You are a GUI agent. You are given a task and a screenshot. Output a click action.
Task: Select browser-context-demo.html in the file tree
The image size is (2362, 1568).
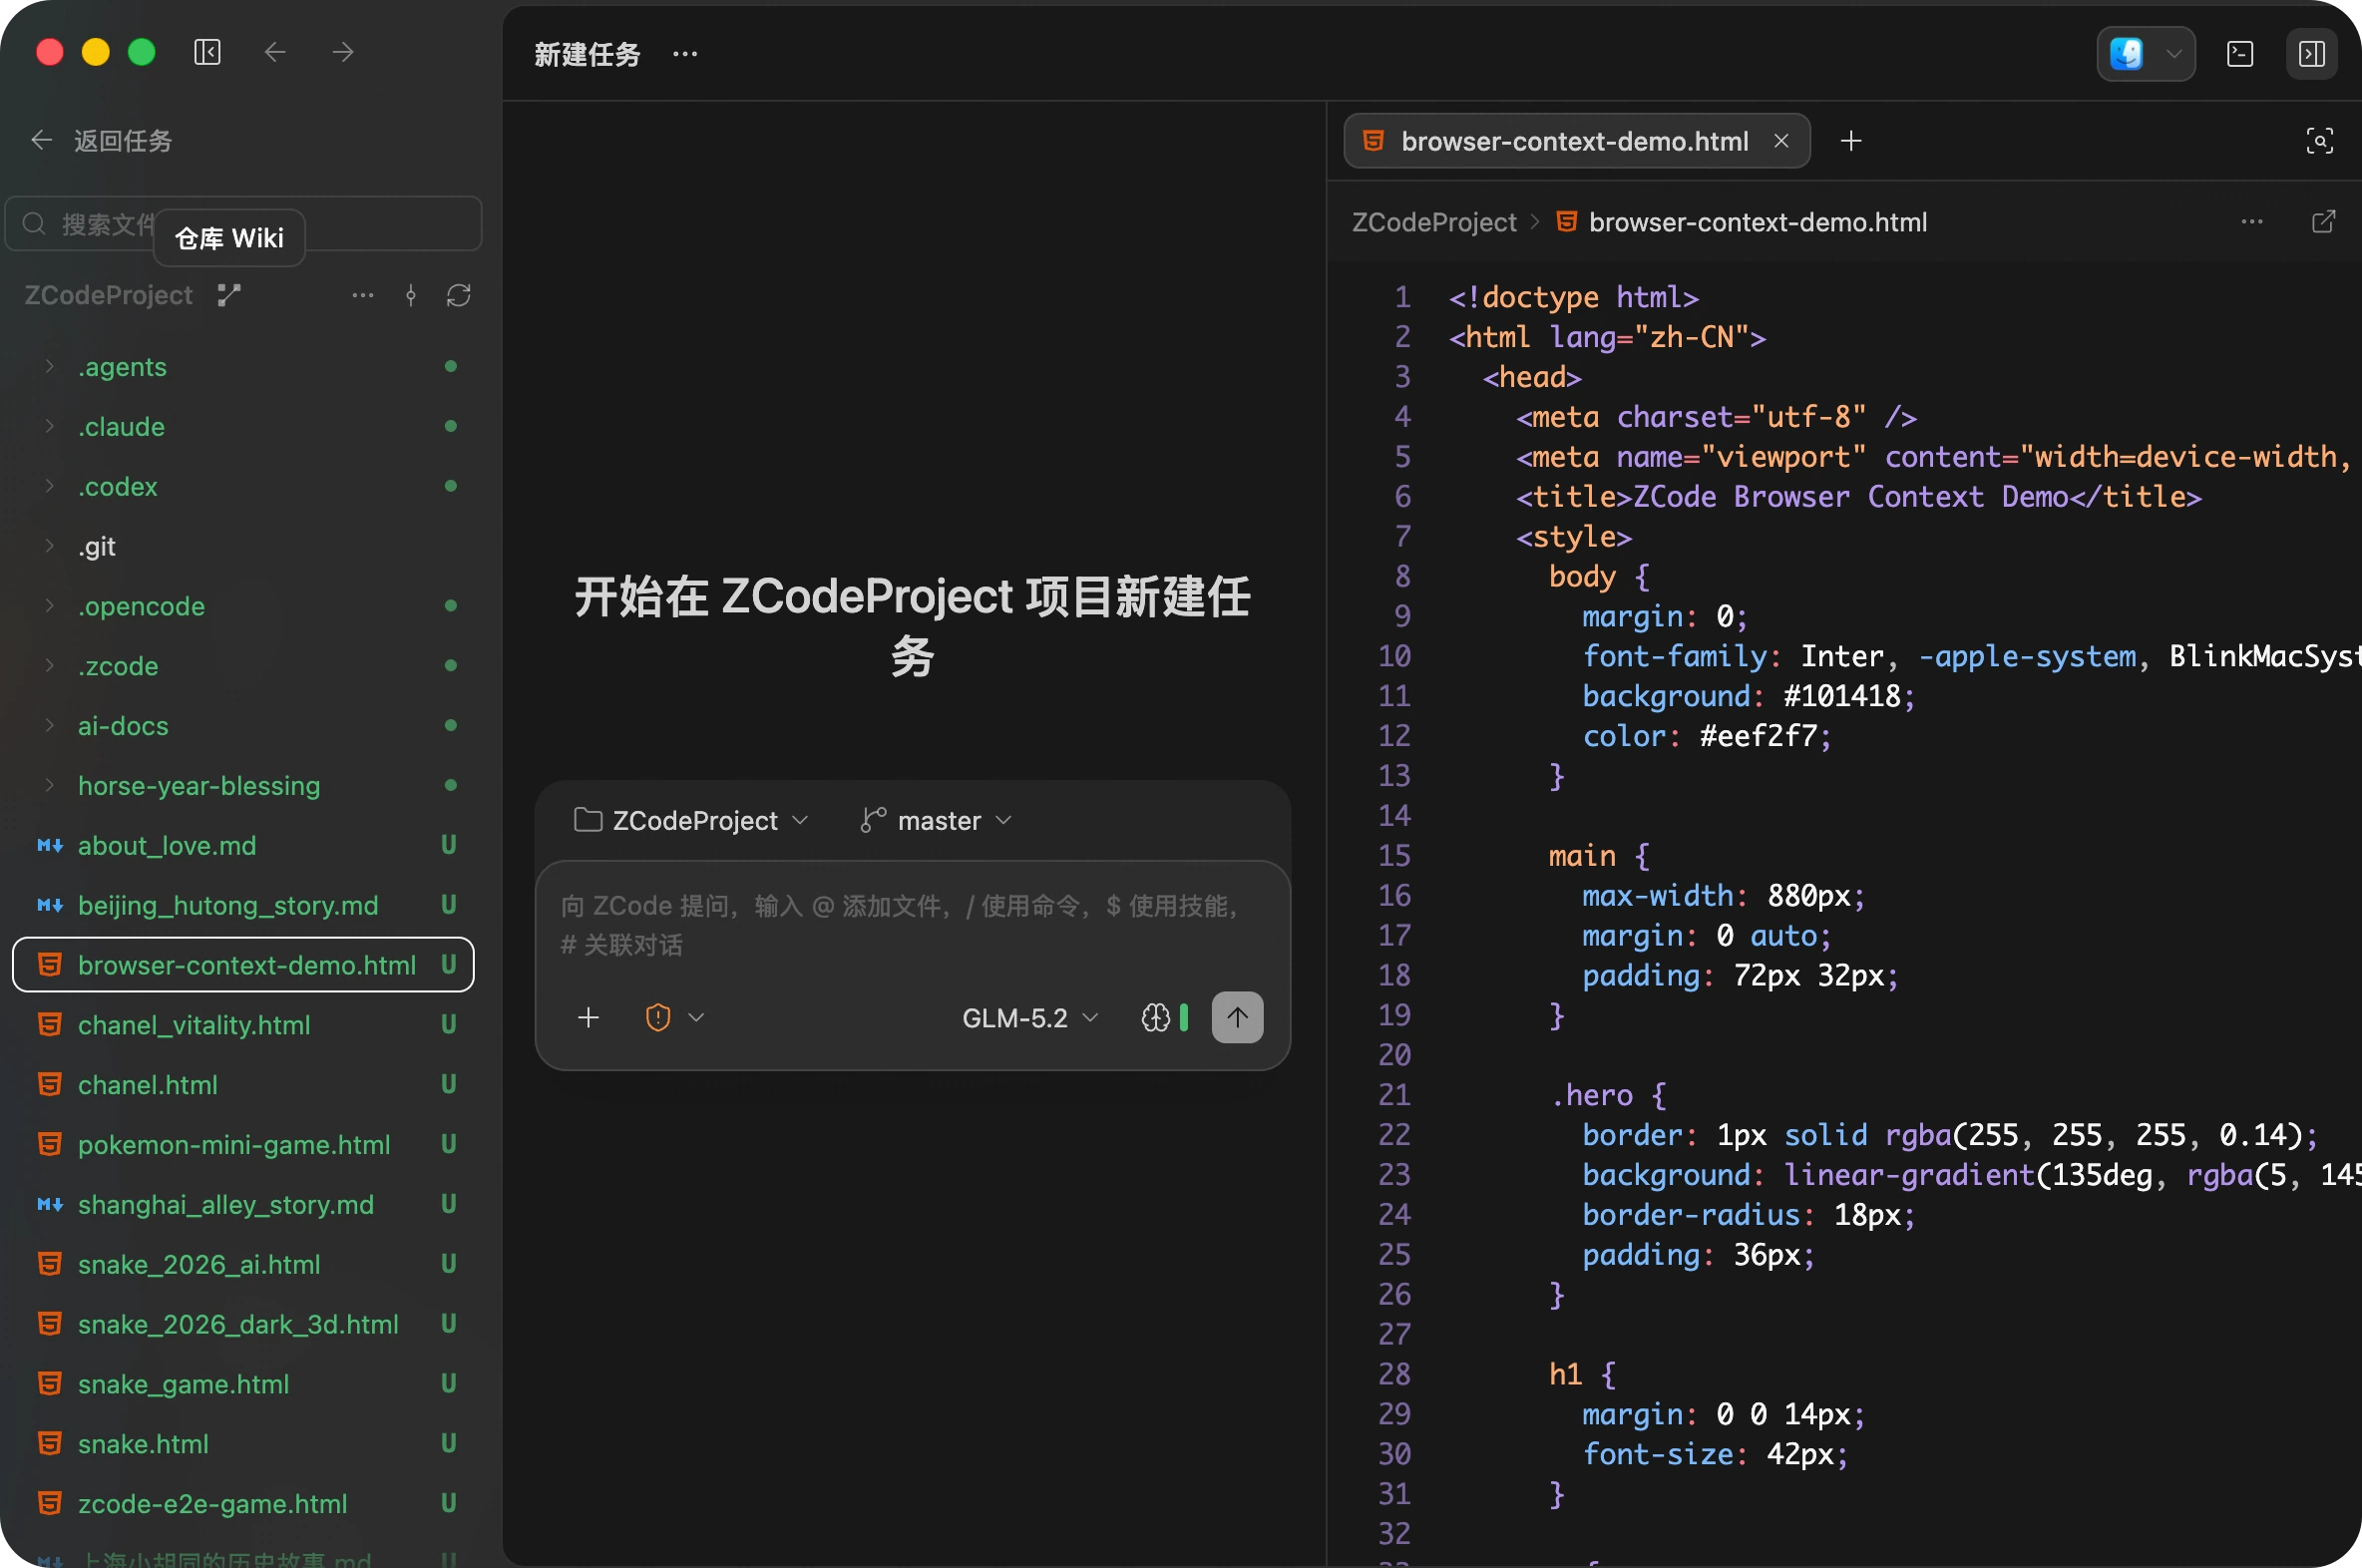tap(243, 965)
